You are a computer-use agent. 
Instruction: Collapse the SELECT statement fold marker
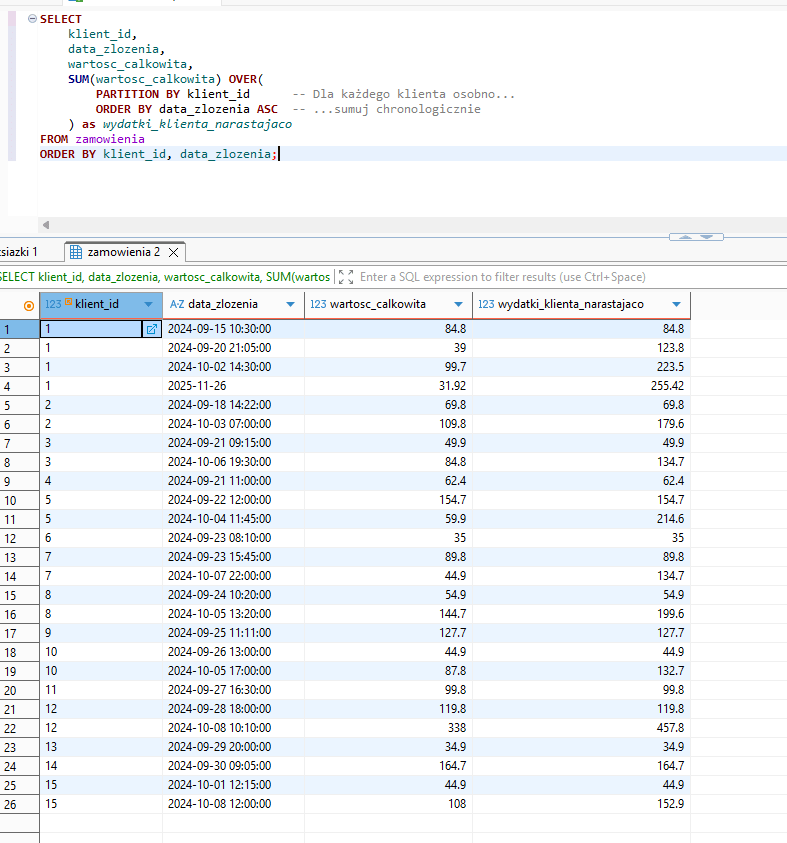[x=32, y=19]
